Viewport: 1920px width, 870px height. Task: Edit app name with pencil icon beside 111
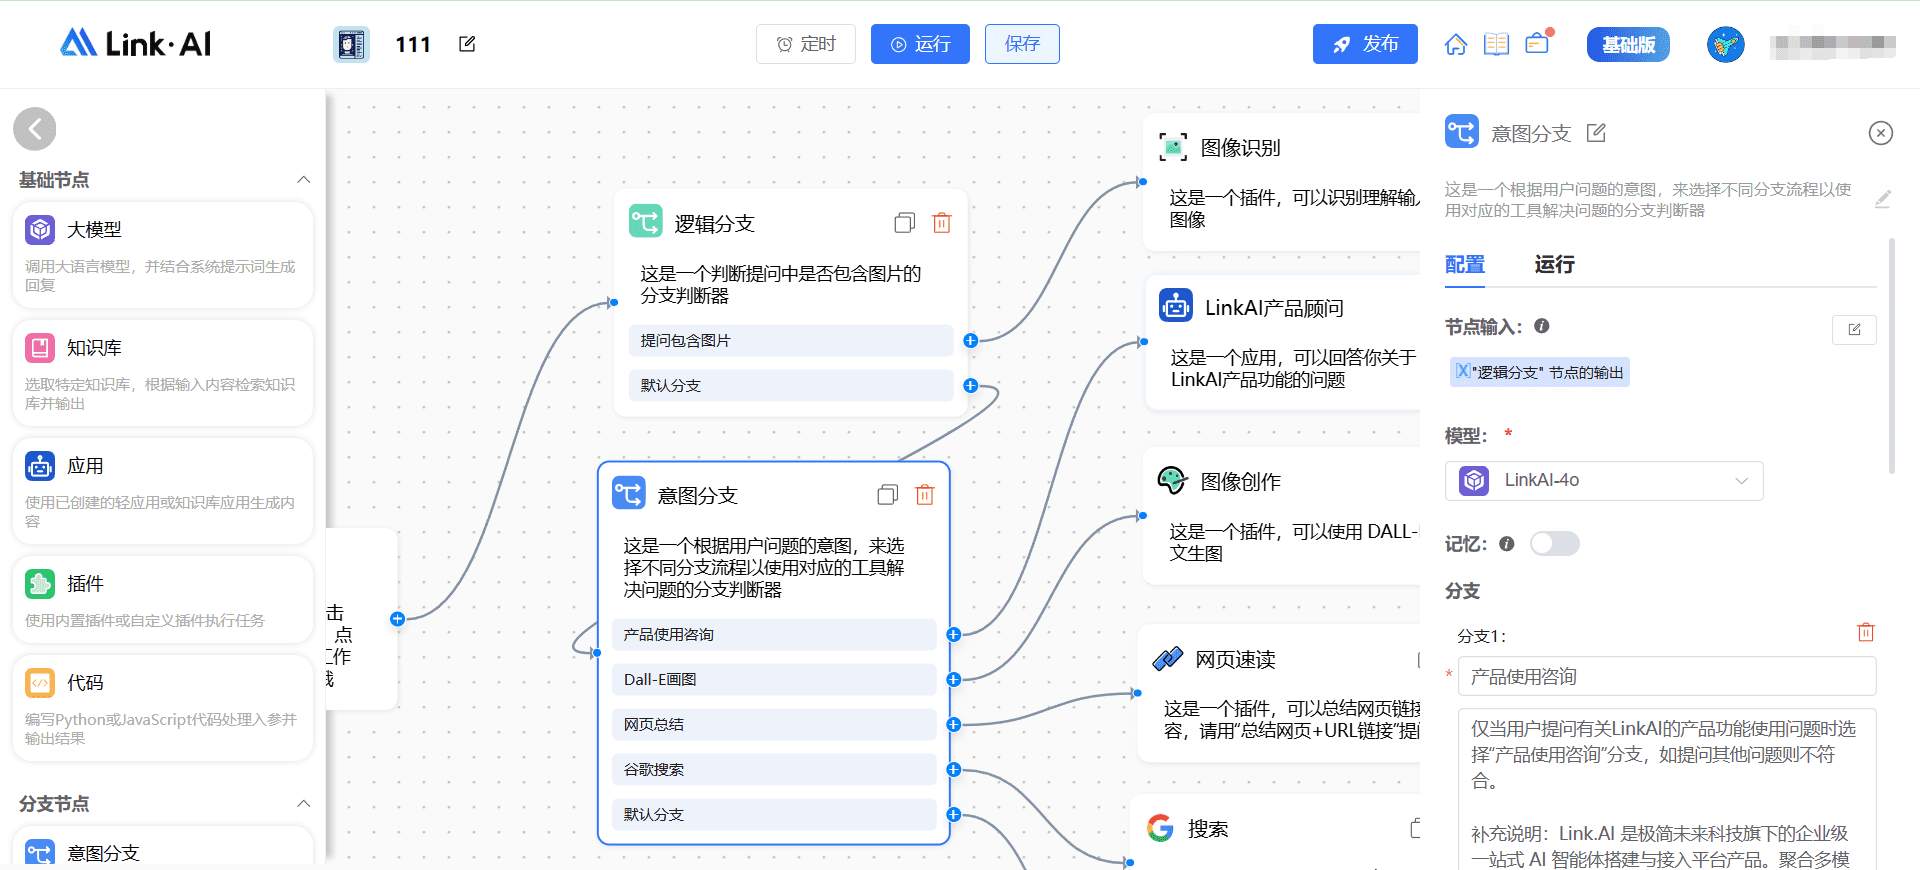click(467, 44)
